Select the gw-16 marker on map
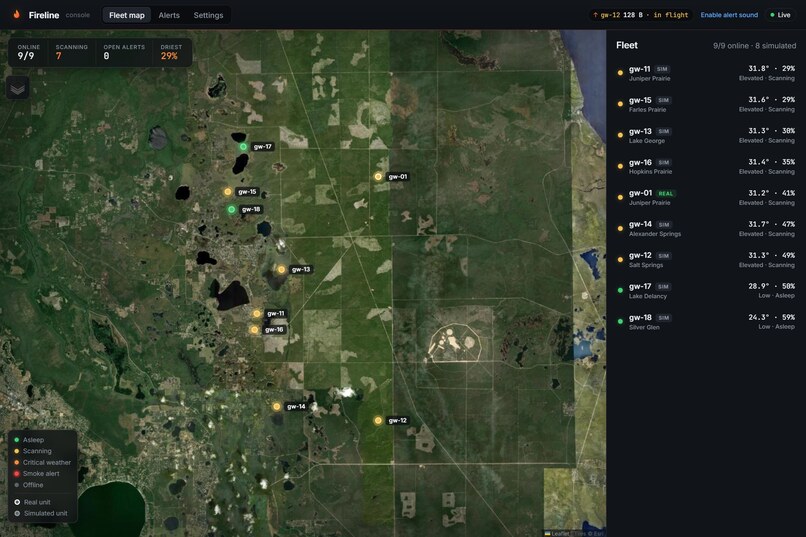This screenshot has width=806, height=537. click(x=254, y=329)
